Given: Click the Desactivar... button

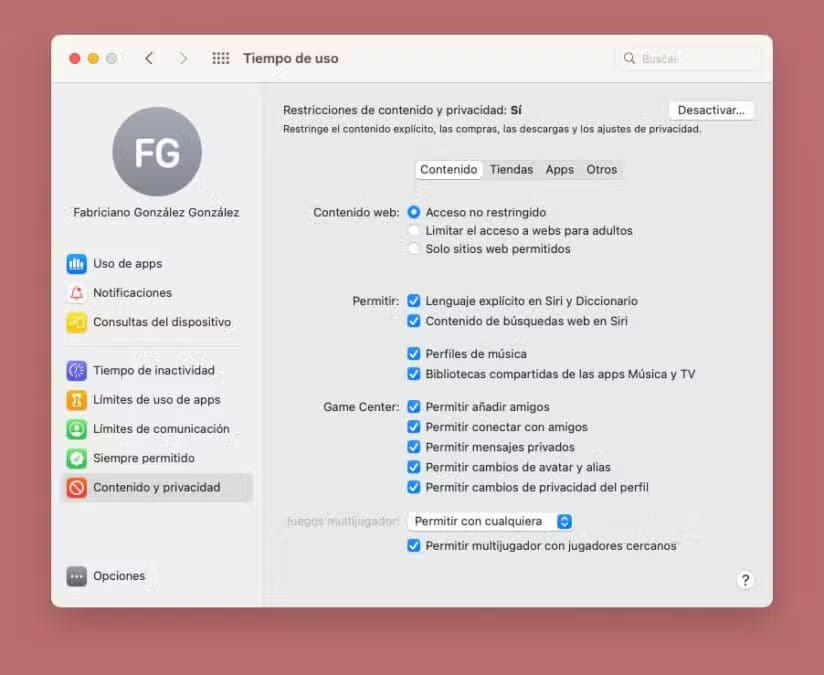Looking at the screenshot, I should tap(711, 110).
